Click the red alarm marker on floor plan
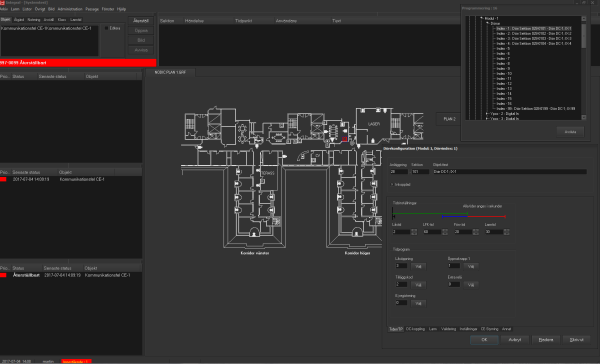Screen dimensions: 600x364 344,139
